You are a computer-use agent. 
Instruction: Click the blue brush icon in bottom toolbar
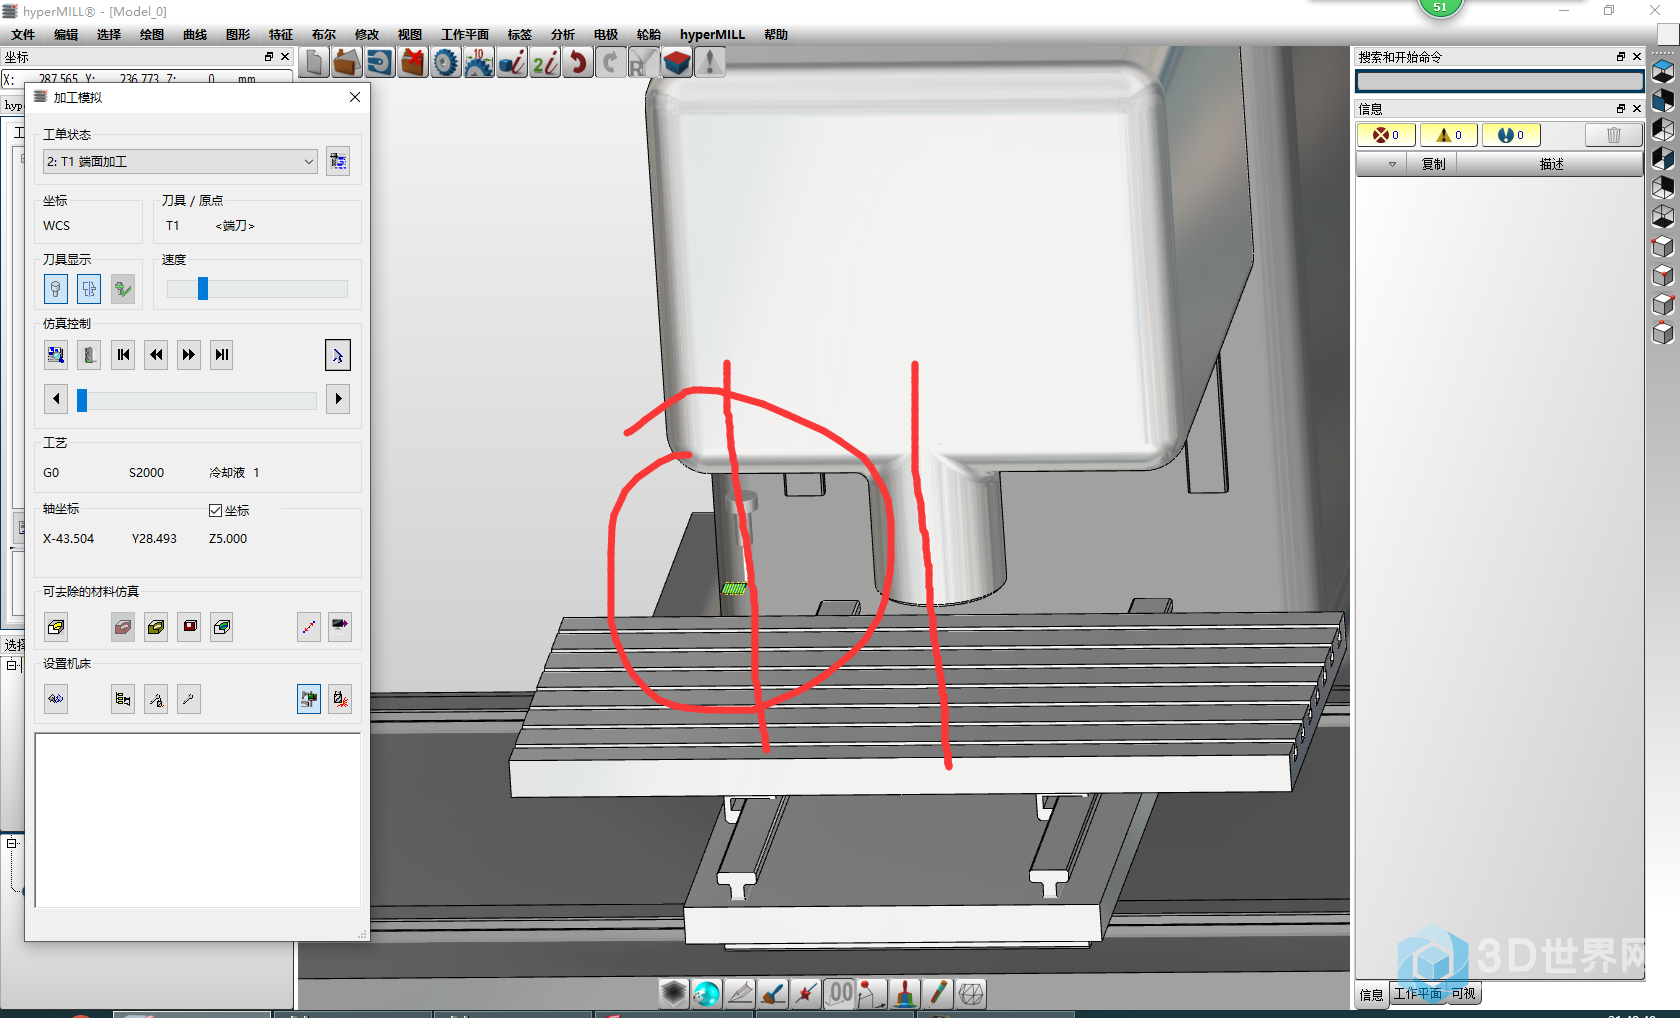click(773, 993)
